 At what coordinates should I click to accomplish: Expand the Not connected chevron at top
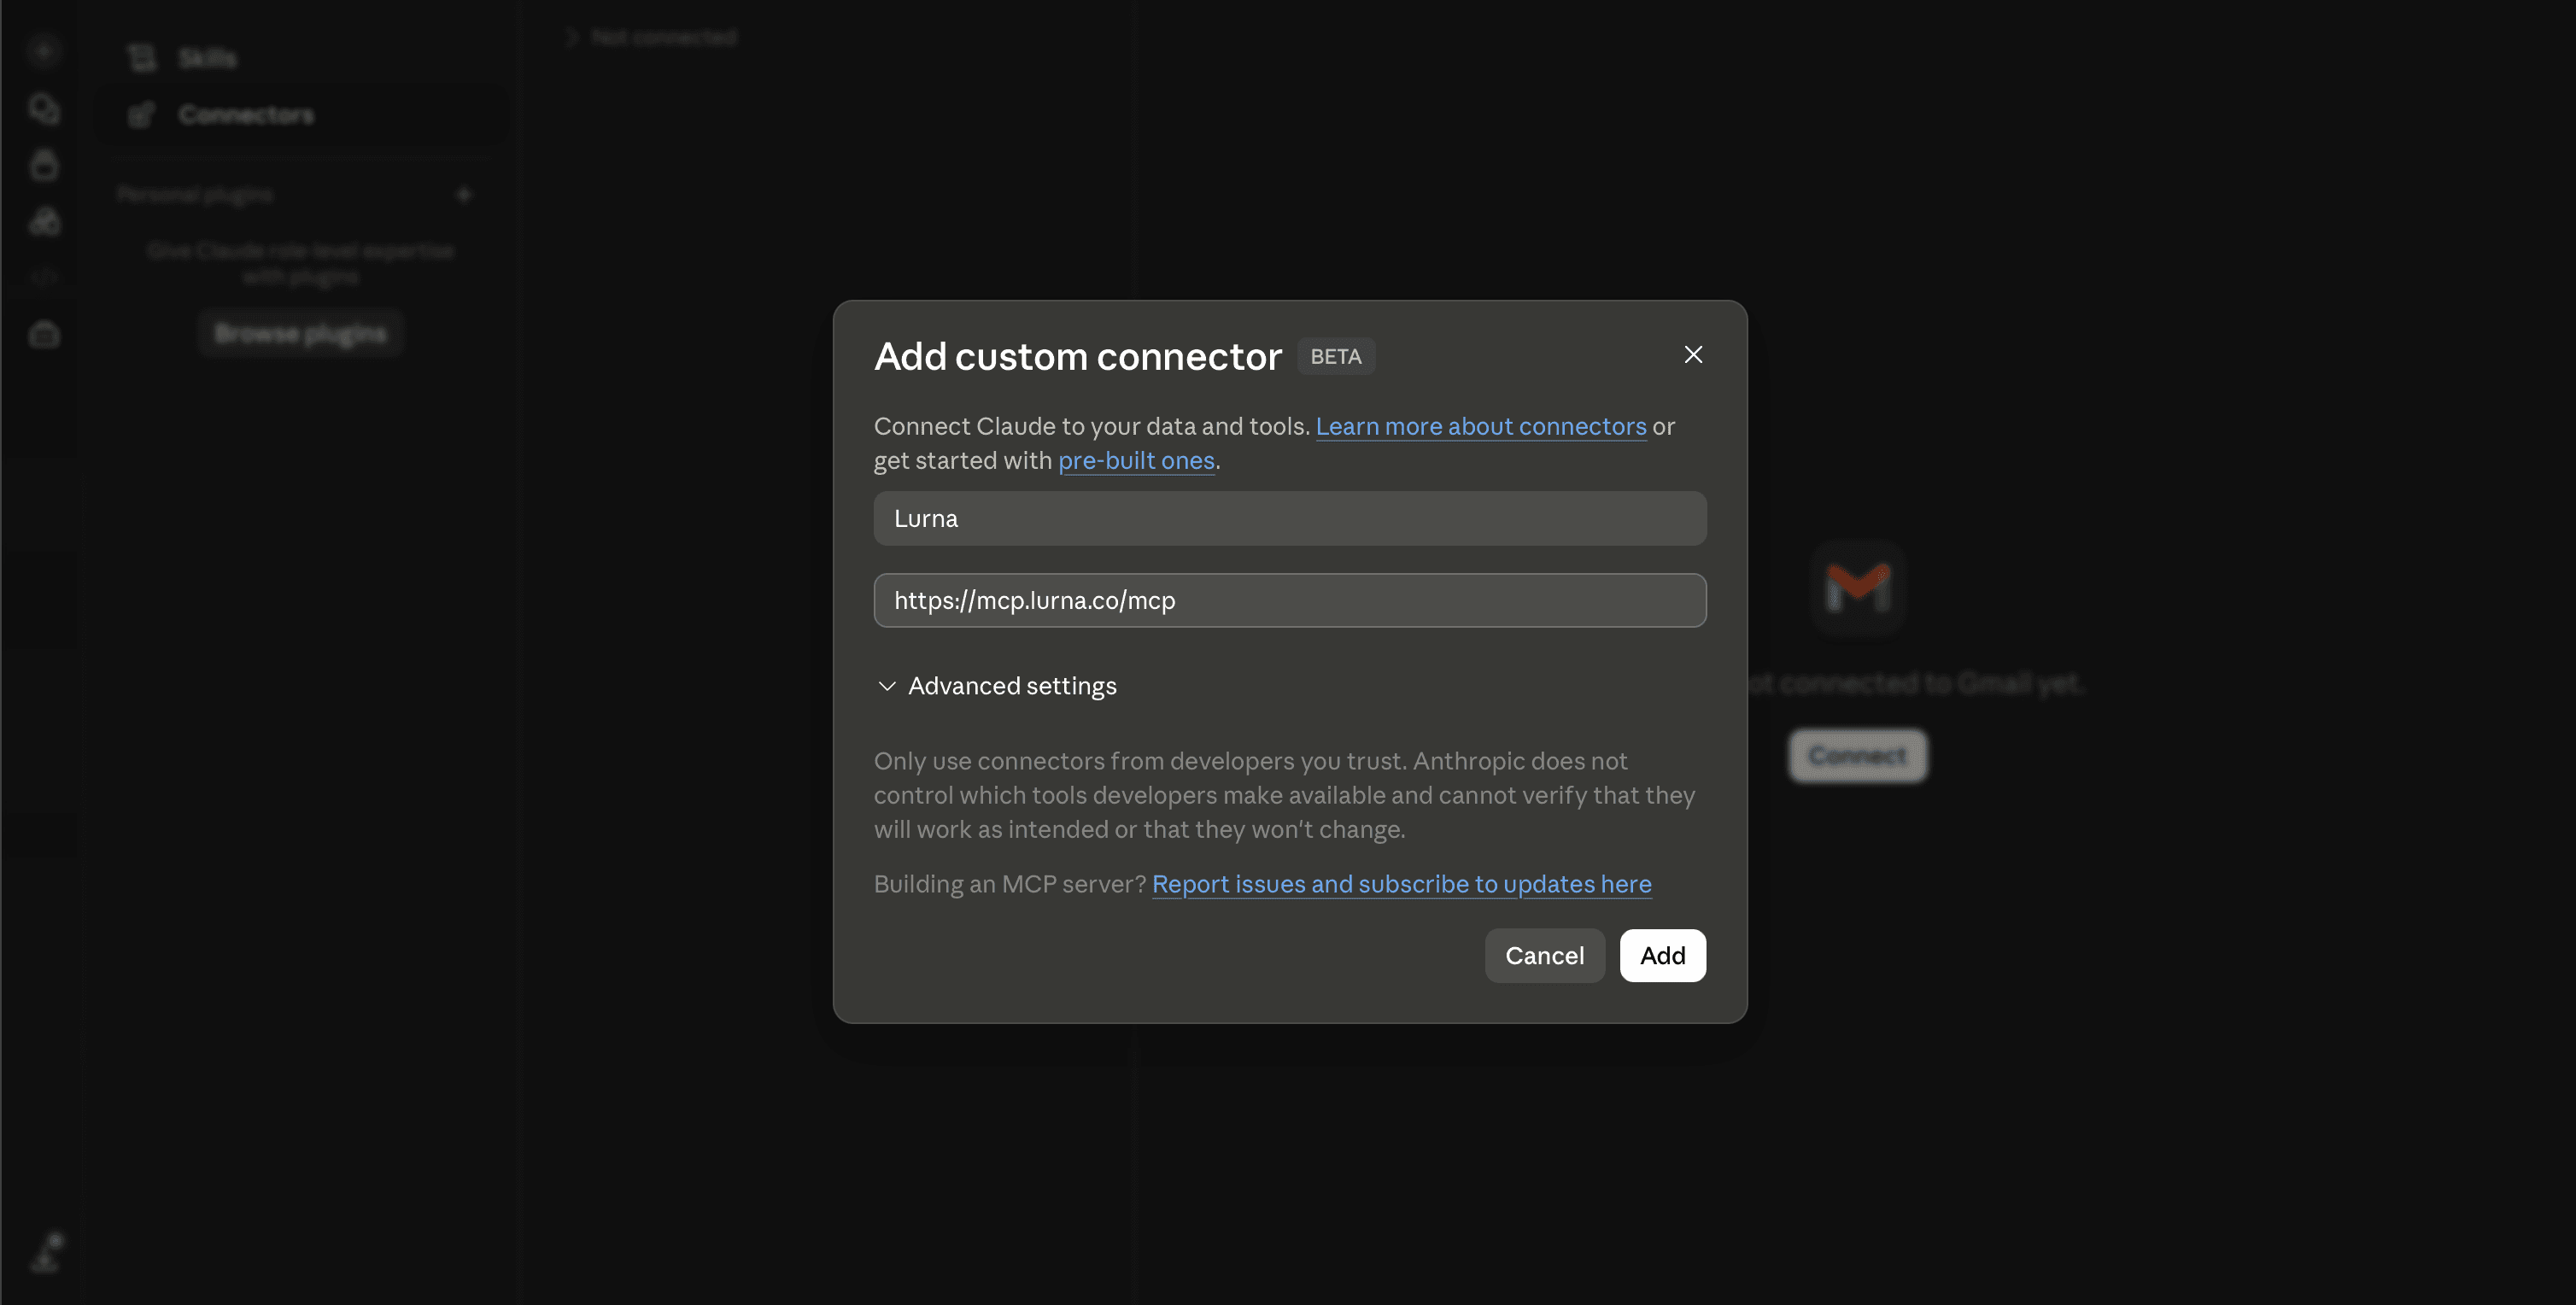pos(573,38)
